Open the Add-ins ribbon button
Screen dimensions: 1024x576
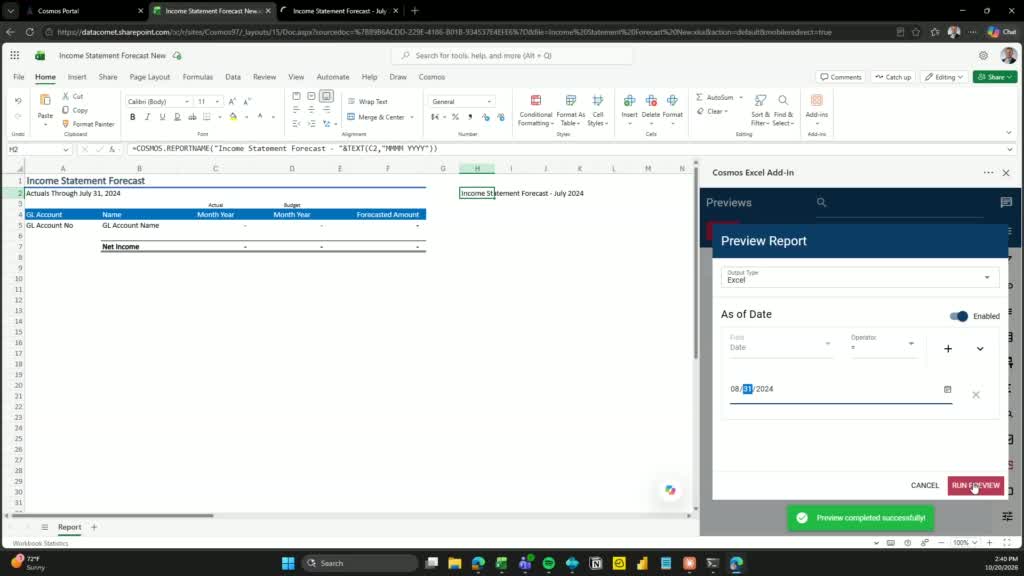coord(816,108)
